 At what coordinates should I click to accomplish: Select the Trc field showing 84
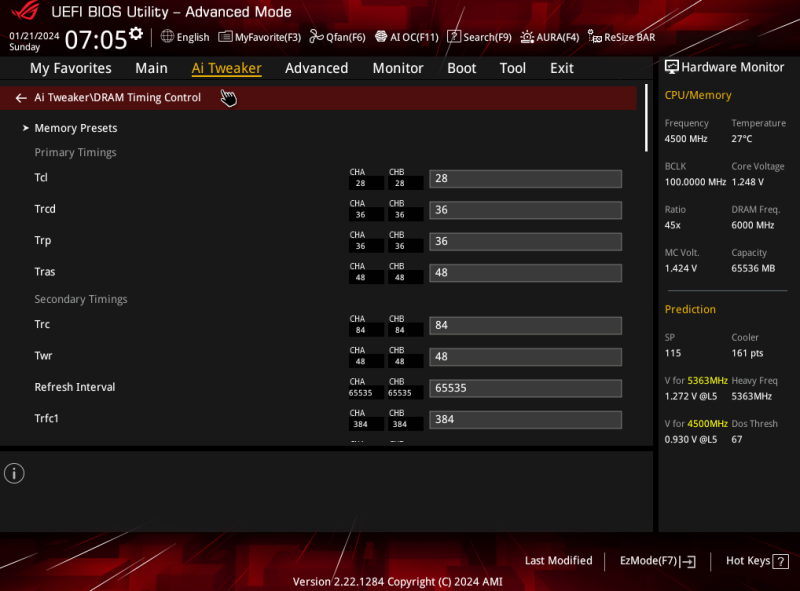[526, 326]
